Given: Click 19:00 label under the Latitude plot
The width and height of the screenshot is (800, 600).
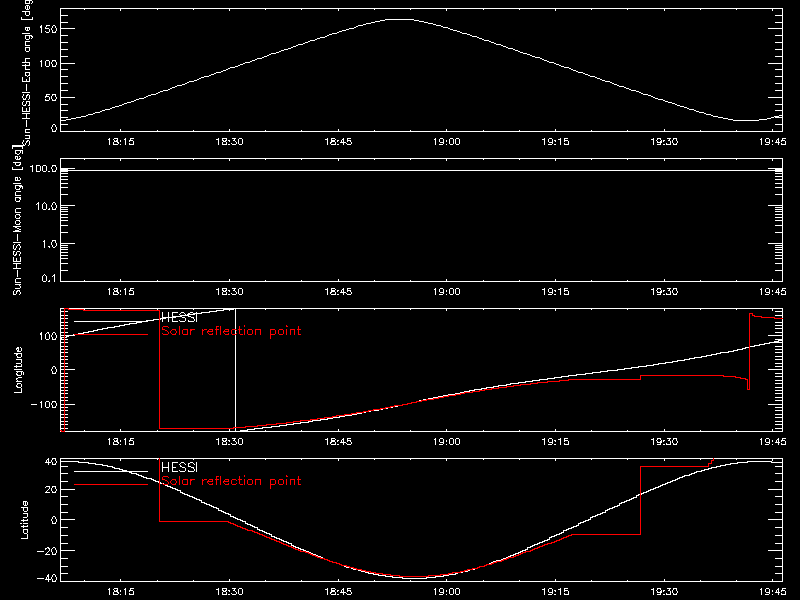Looking at the screenshot, I should (x=447, y=592).
